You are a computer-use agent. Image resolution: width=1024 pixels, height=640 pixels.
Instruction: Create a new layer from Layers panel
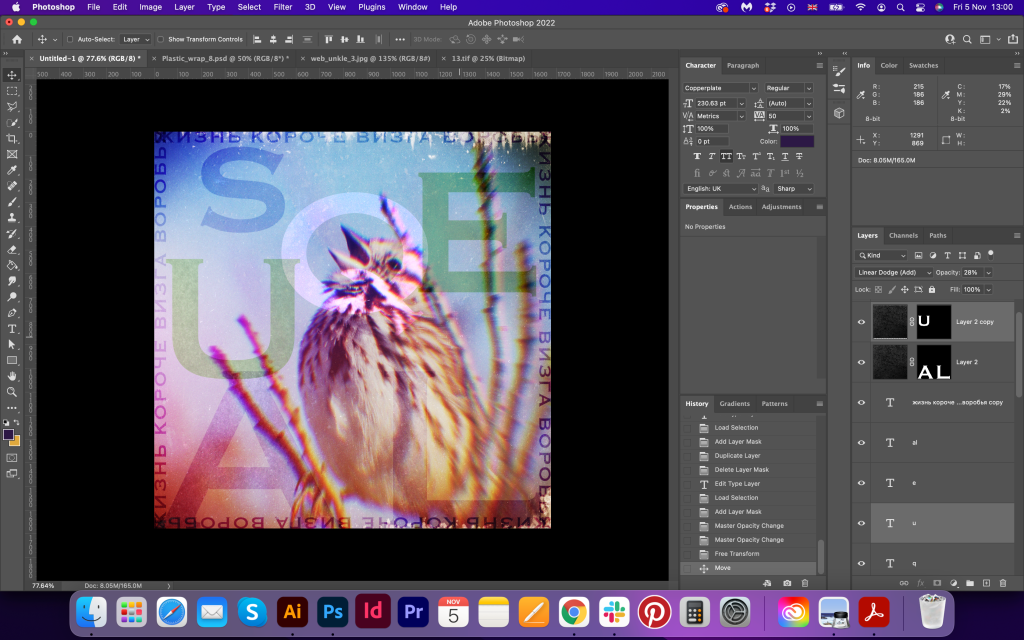tap(986, 582)
